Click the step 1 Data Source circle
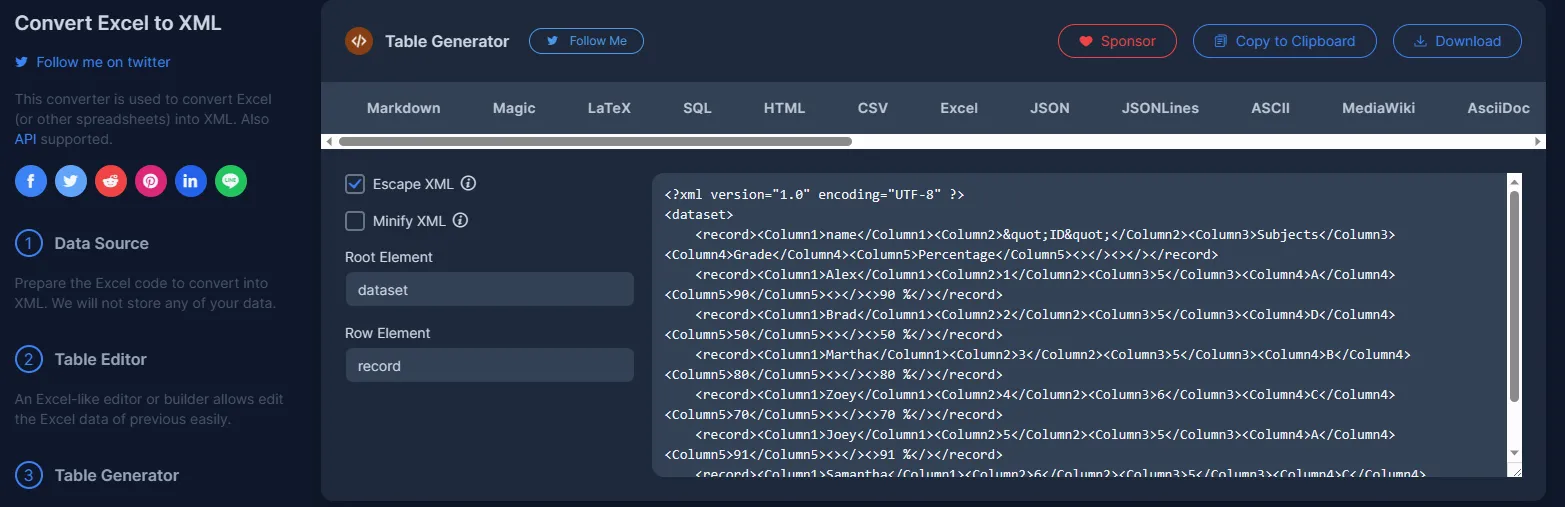 point(29,243)
